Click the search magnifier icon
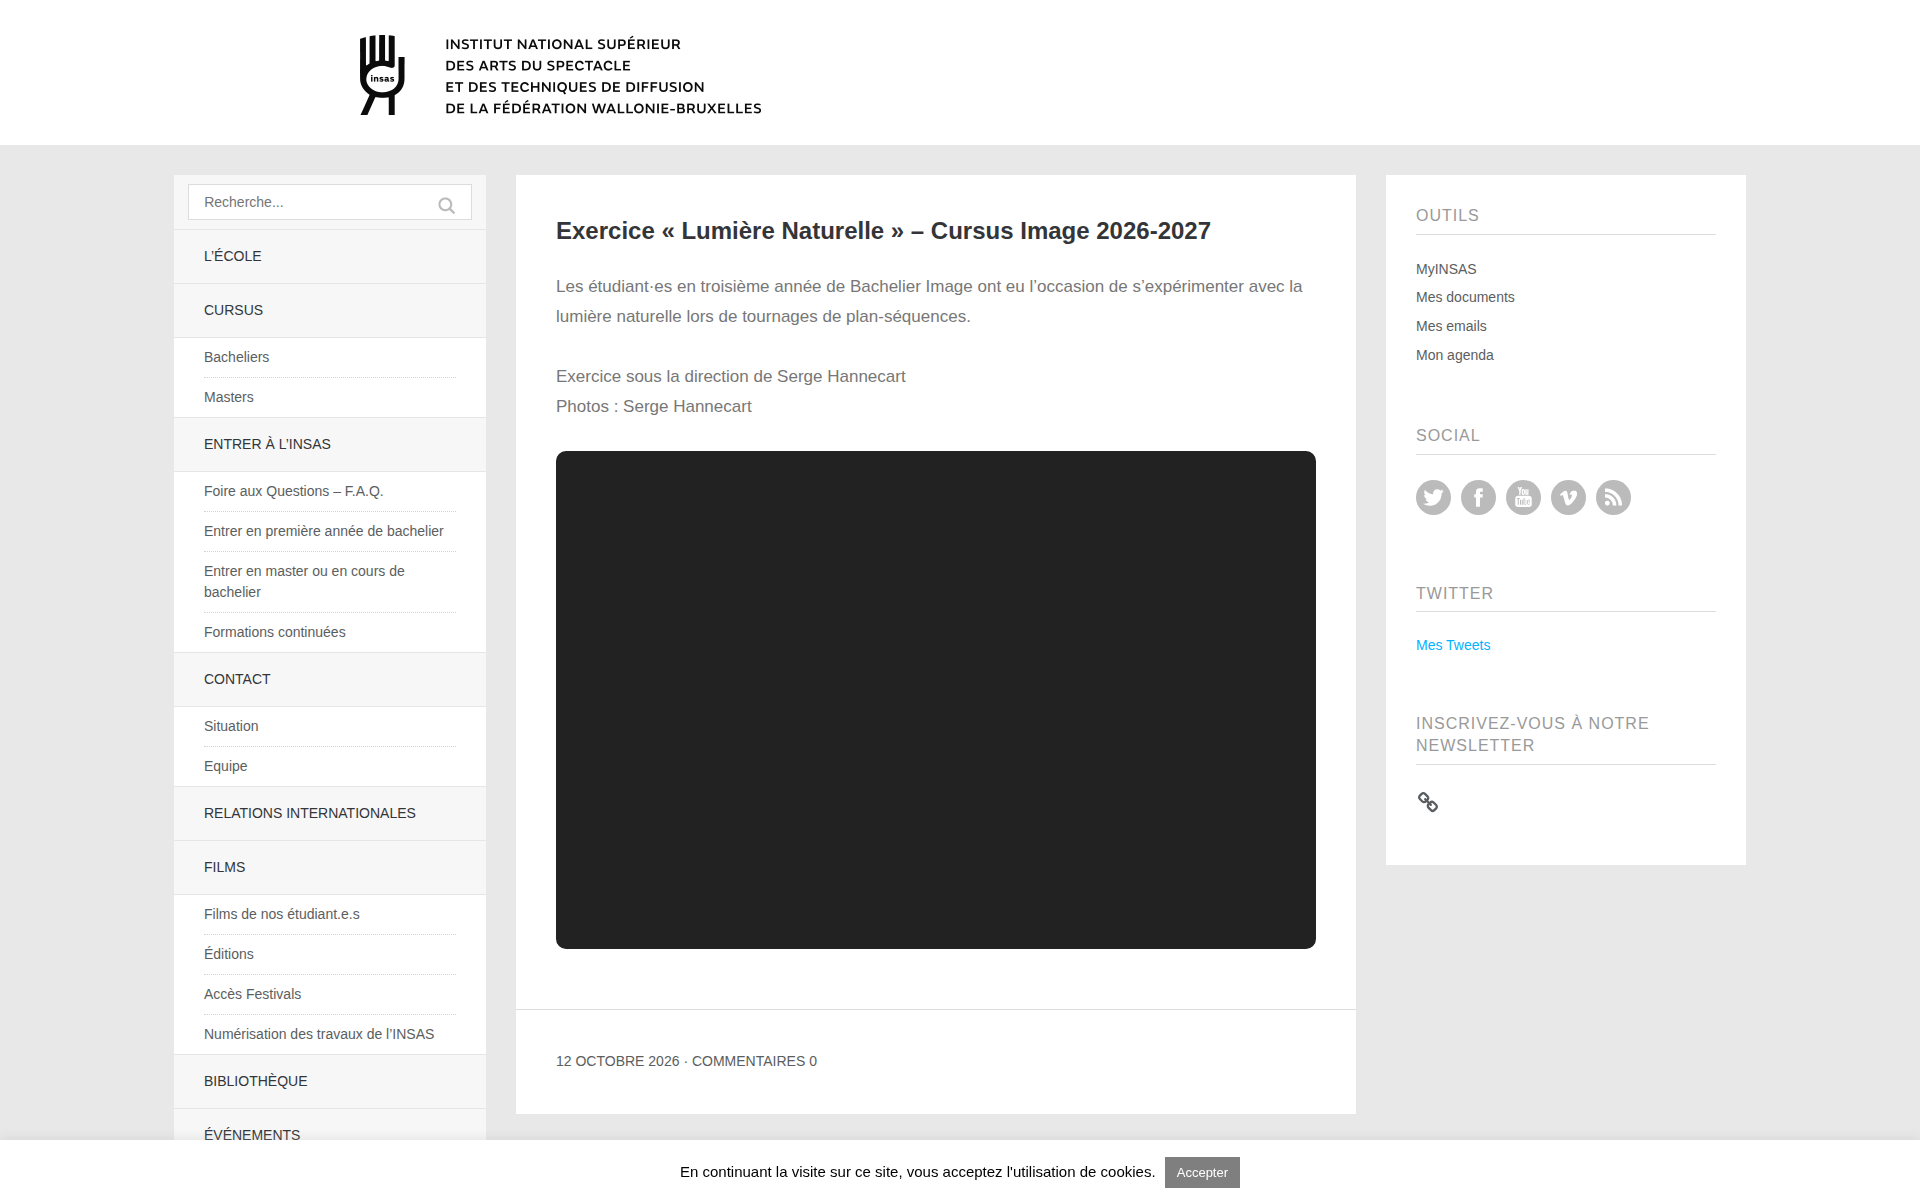Screen dimensions: 1920x1200 tap(447, 205)
